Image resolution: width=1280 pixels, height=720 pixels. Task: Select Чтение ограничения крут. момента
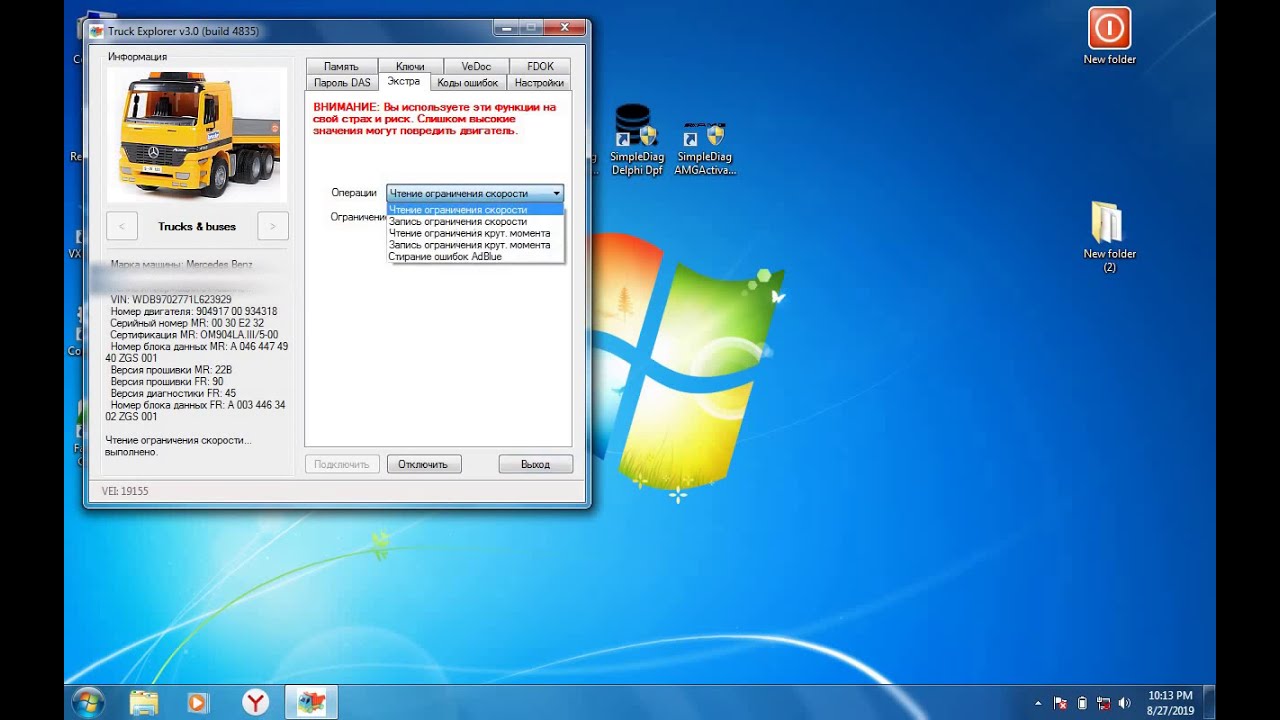pyautogui.click(x=475, y=233)
